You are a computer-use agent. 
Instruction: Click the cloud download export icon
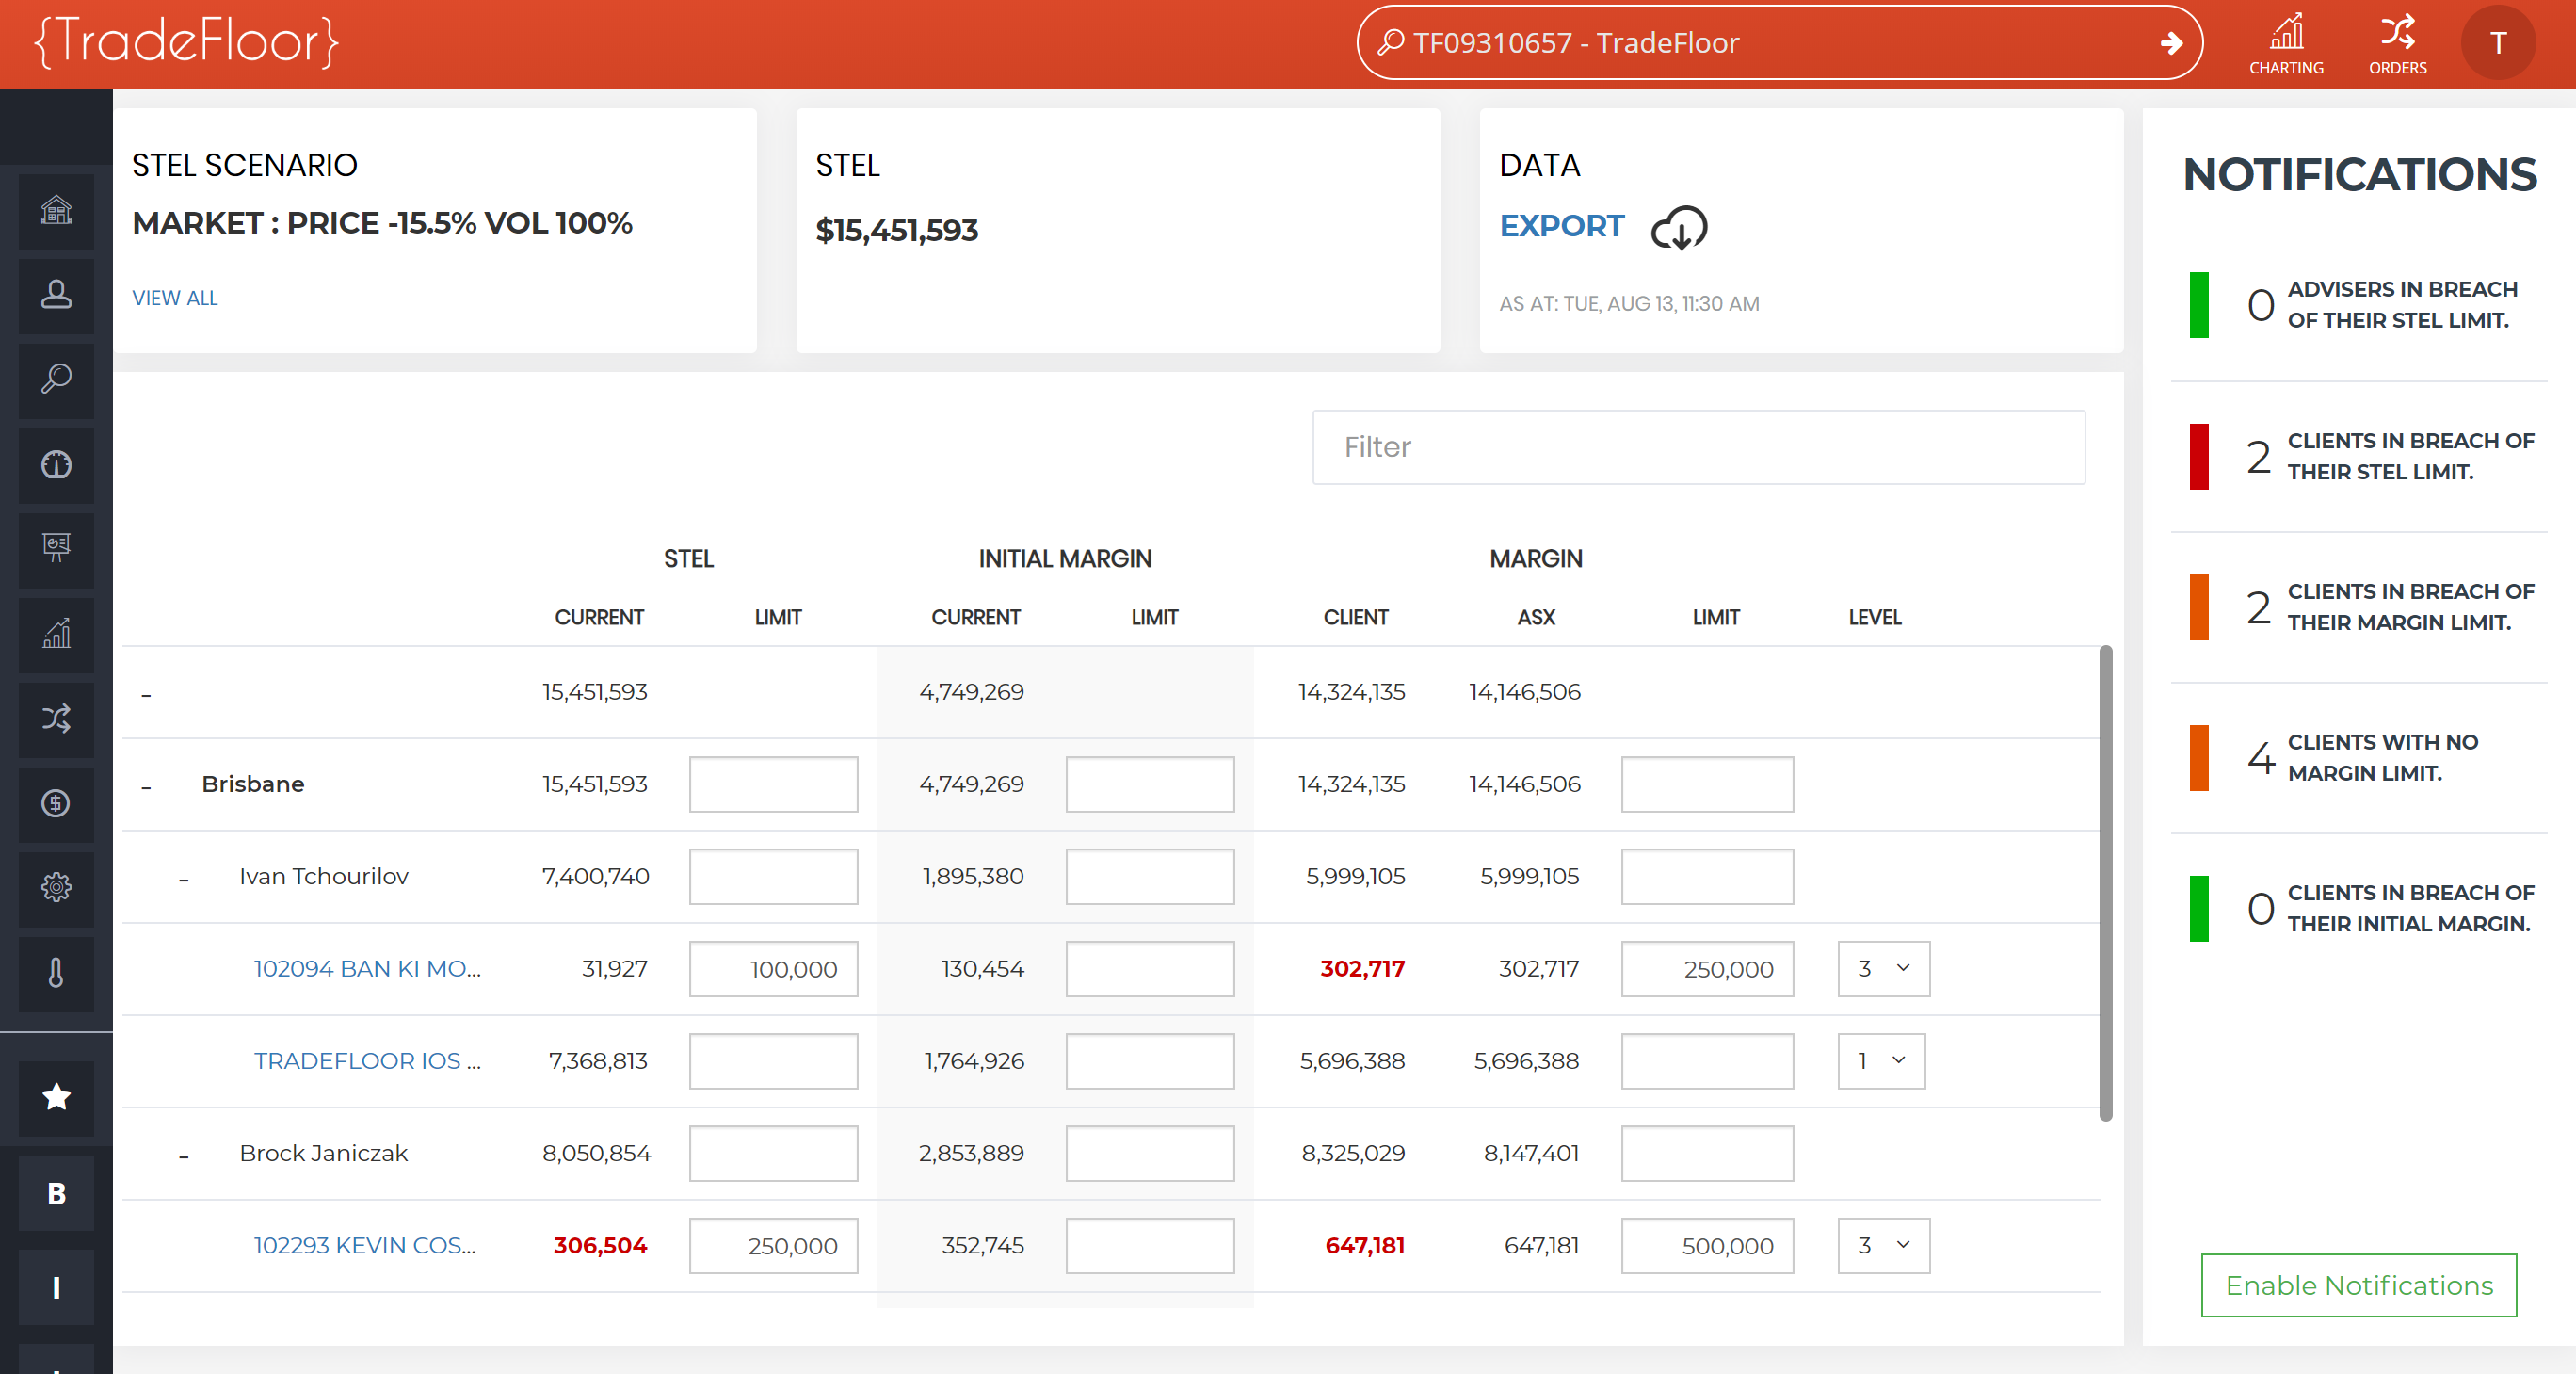pos(1679,228)
